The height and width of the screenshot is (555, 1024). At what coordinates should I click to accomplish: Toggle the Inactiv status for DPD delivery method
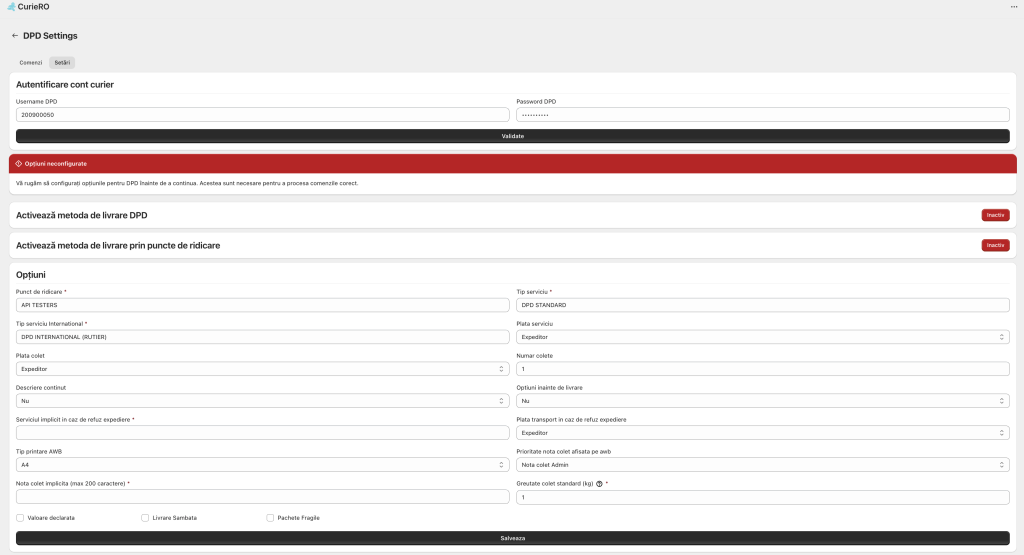click(x=995, y=215)
